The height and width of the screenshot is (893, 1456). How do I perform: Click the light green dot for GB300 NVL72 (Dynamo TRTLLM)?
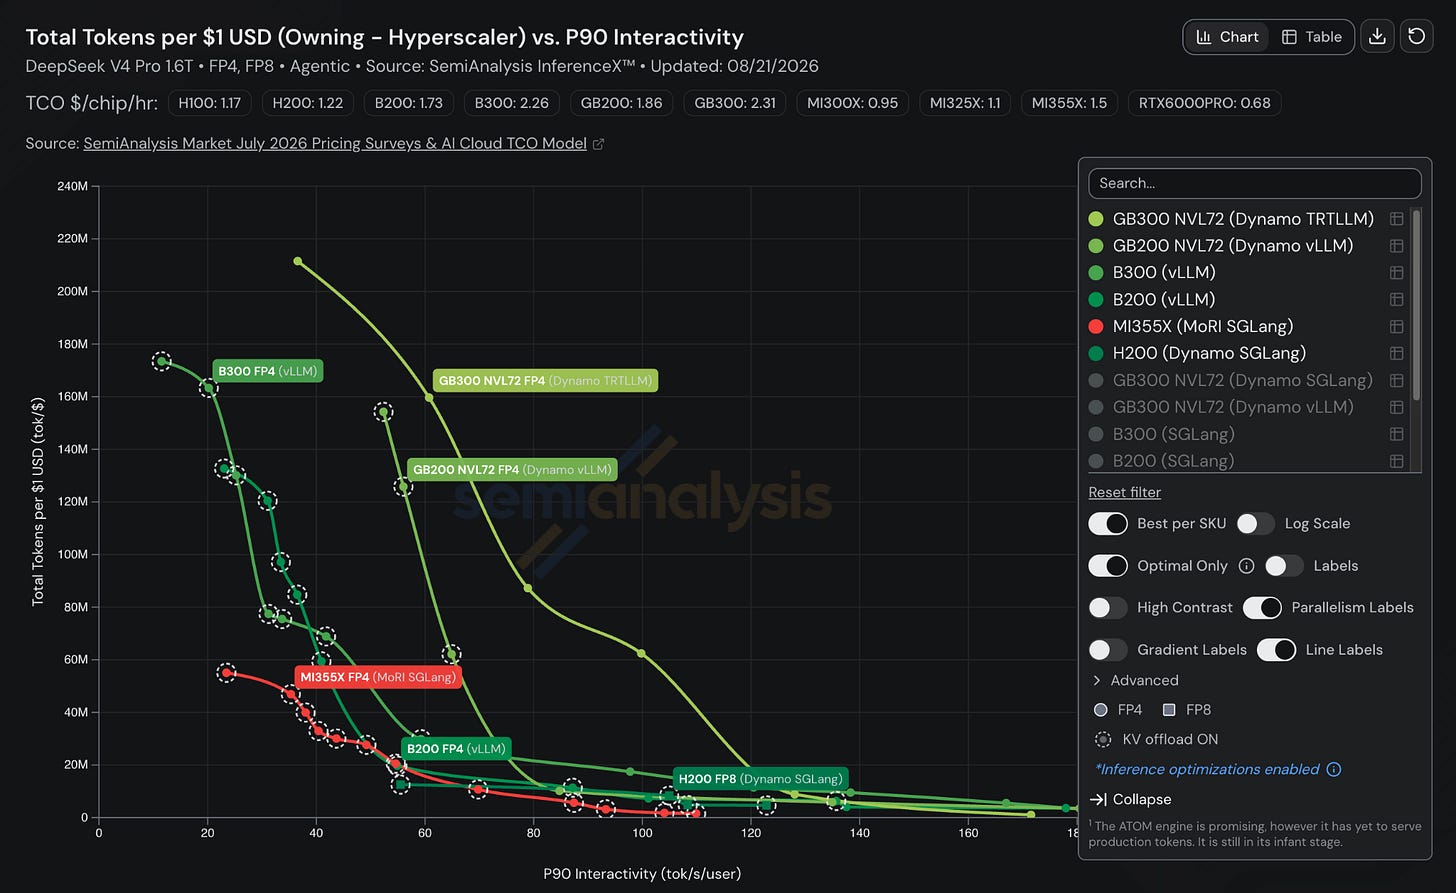tap(1096, 219)
